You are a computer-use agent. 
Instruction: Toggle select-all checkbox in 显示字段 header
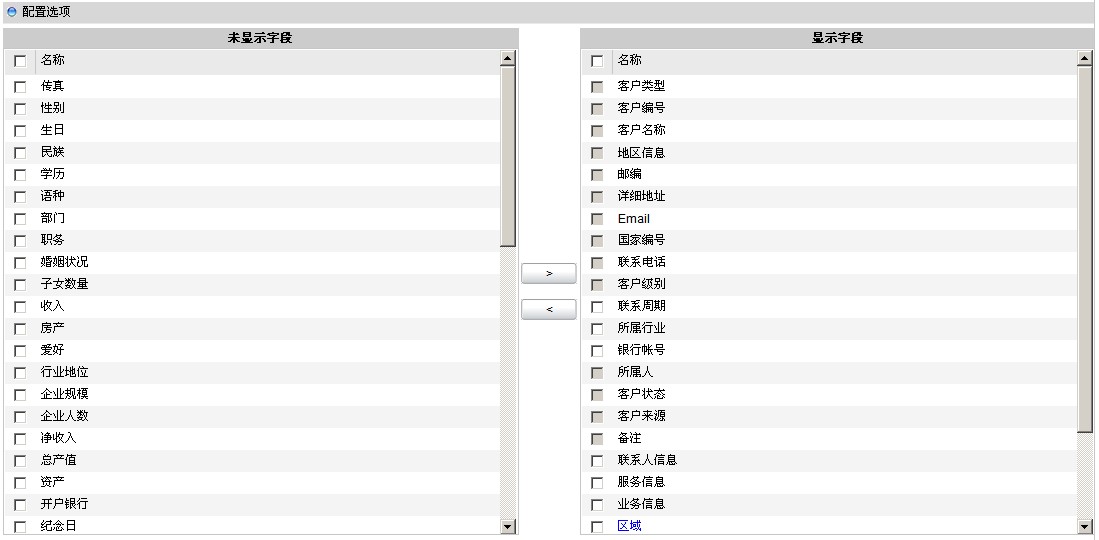point(596,61)
